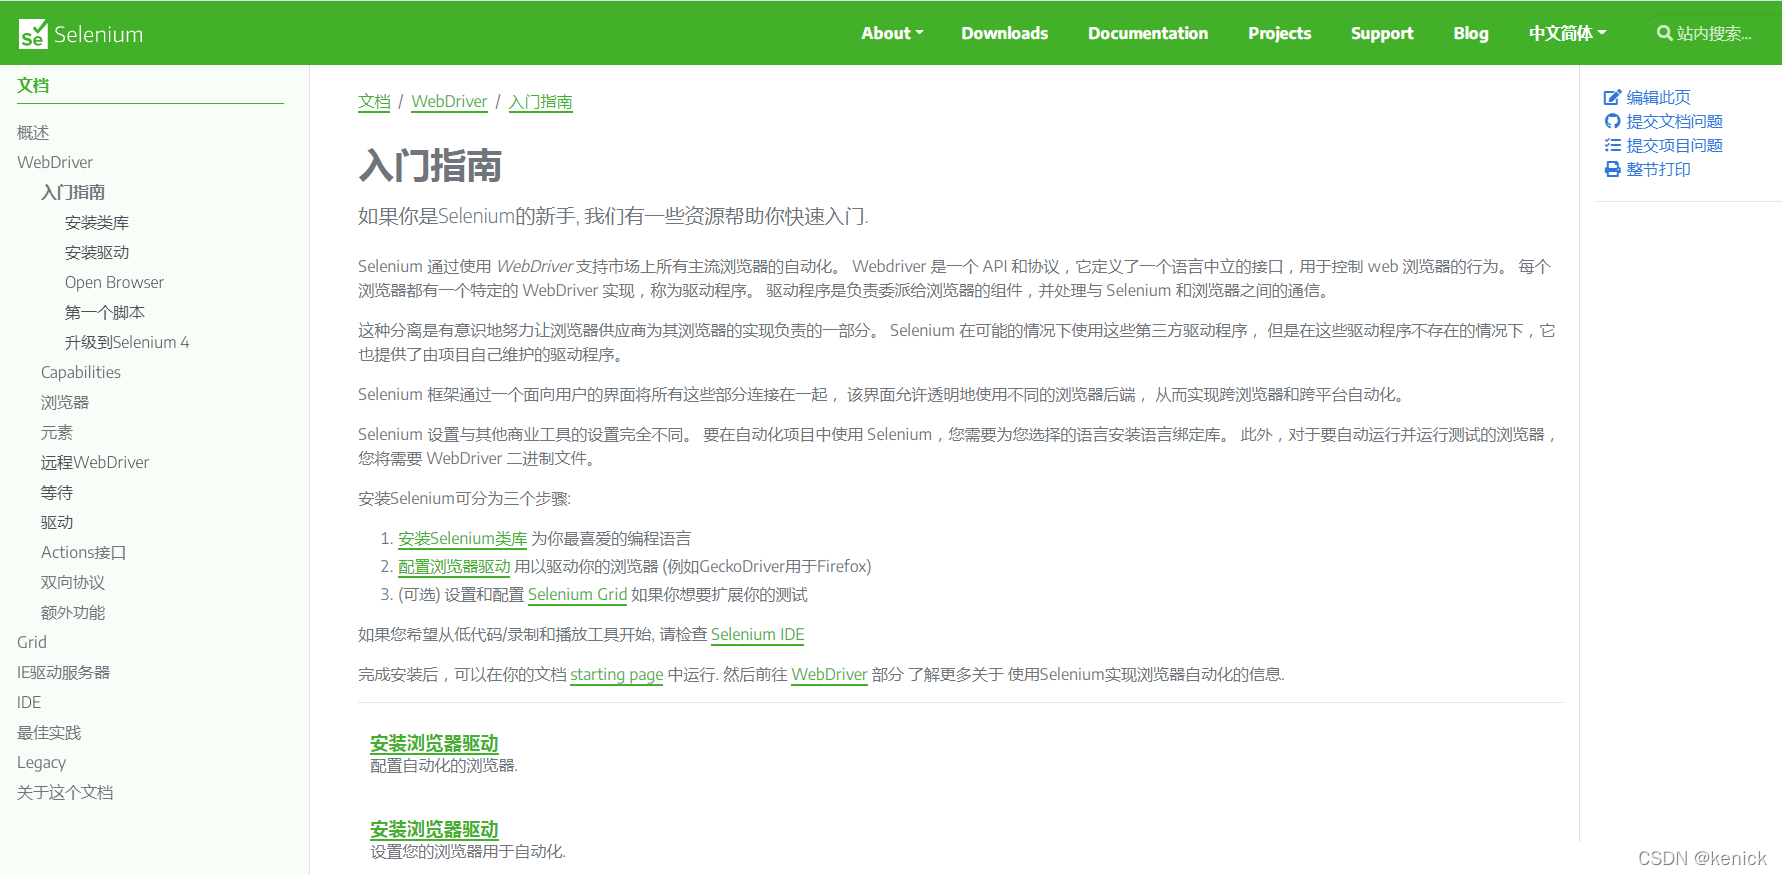Open 提交项目问题 link

click(x=1674, y=145)
